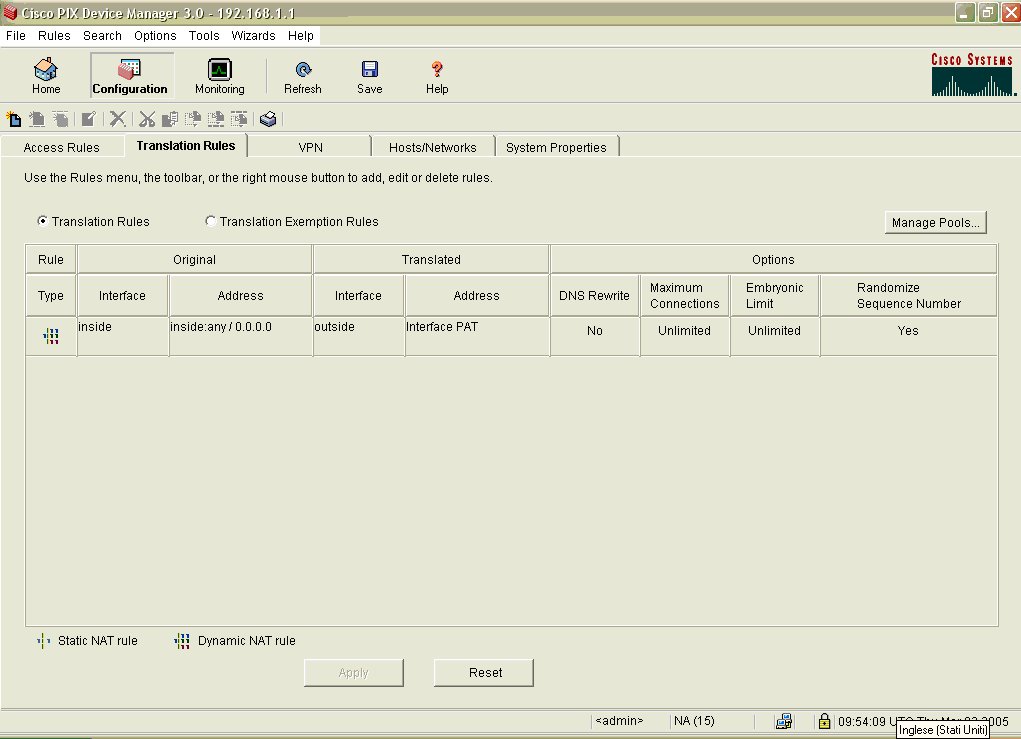Image resolution: width=1021 pixels, height=739 pixels.
Task: Open the Options menu
Action: [x=155, y=36]
